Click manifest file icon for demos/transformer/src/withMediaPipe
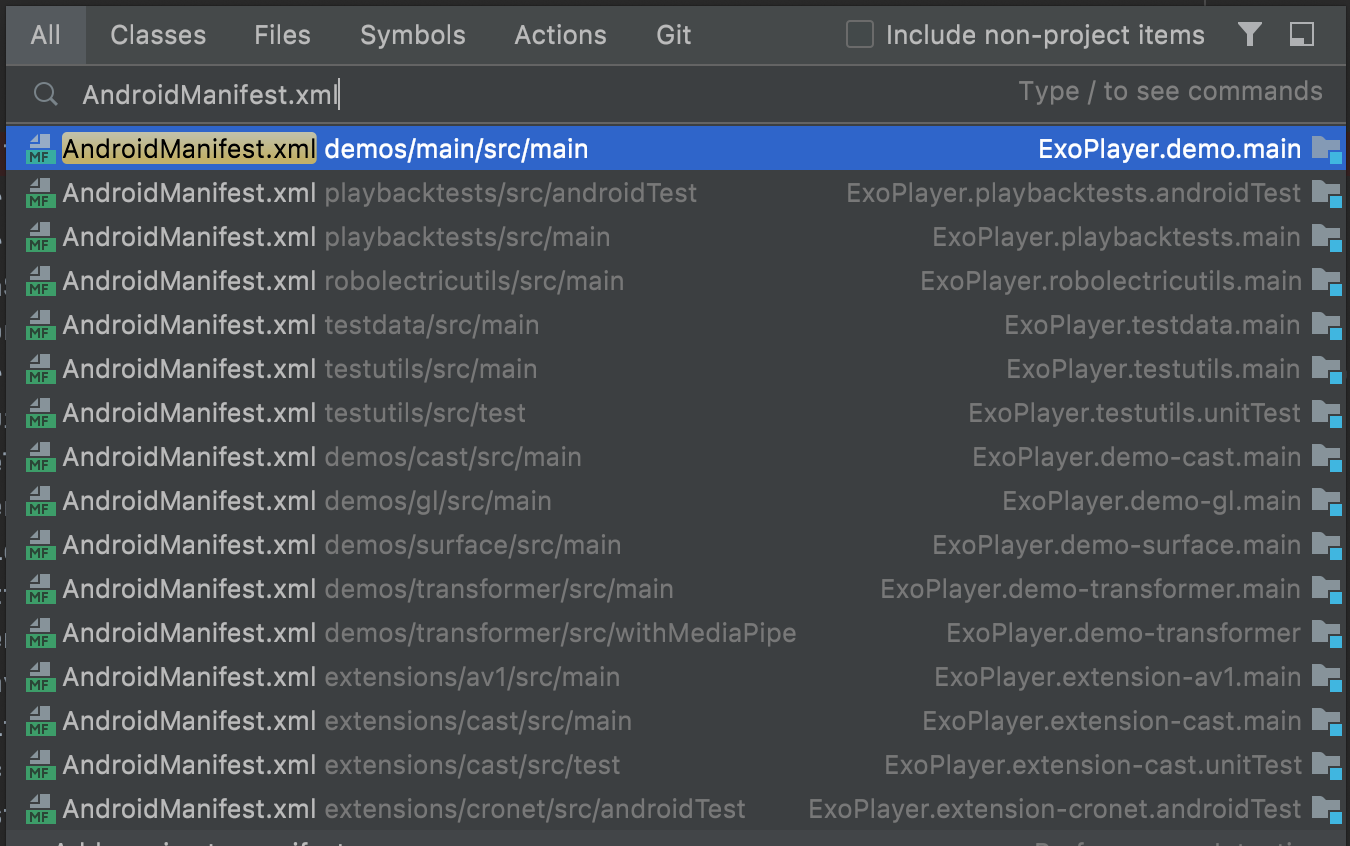 tap(40, 633)
